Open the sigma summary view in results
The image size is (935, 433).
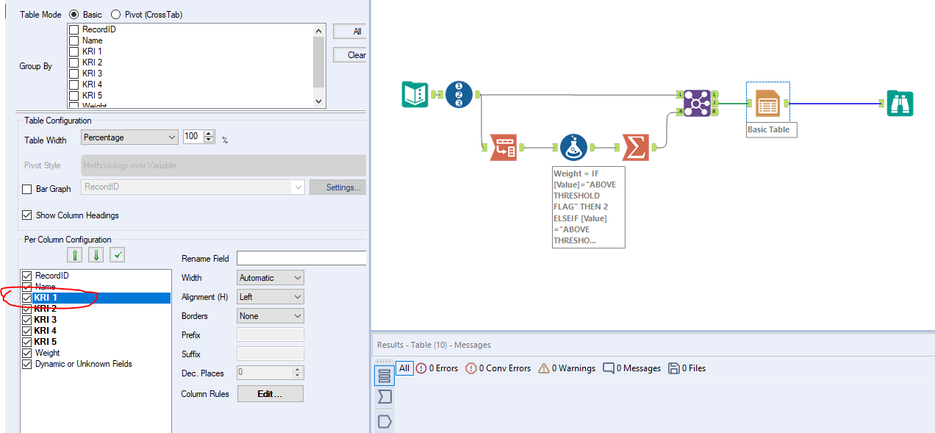coord(385,397)
